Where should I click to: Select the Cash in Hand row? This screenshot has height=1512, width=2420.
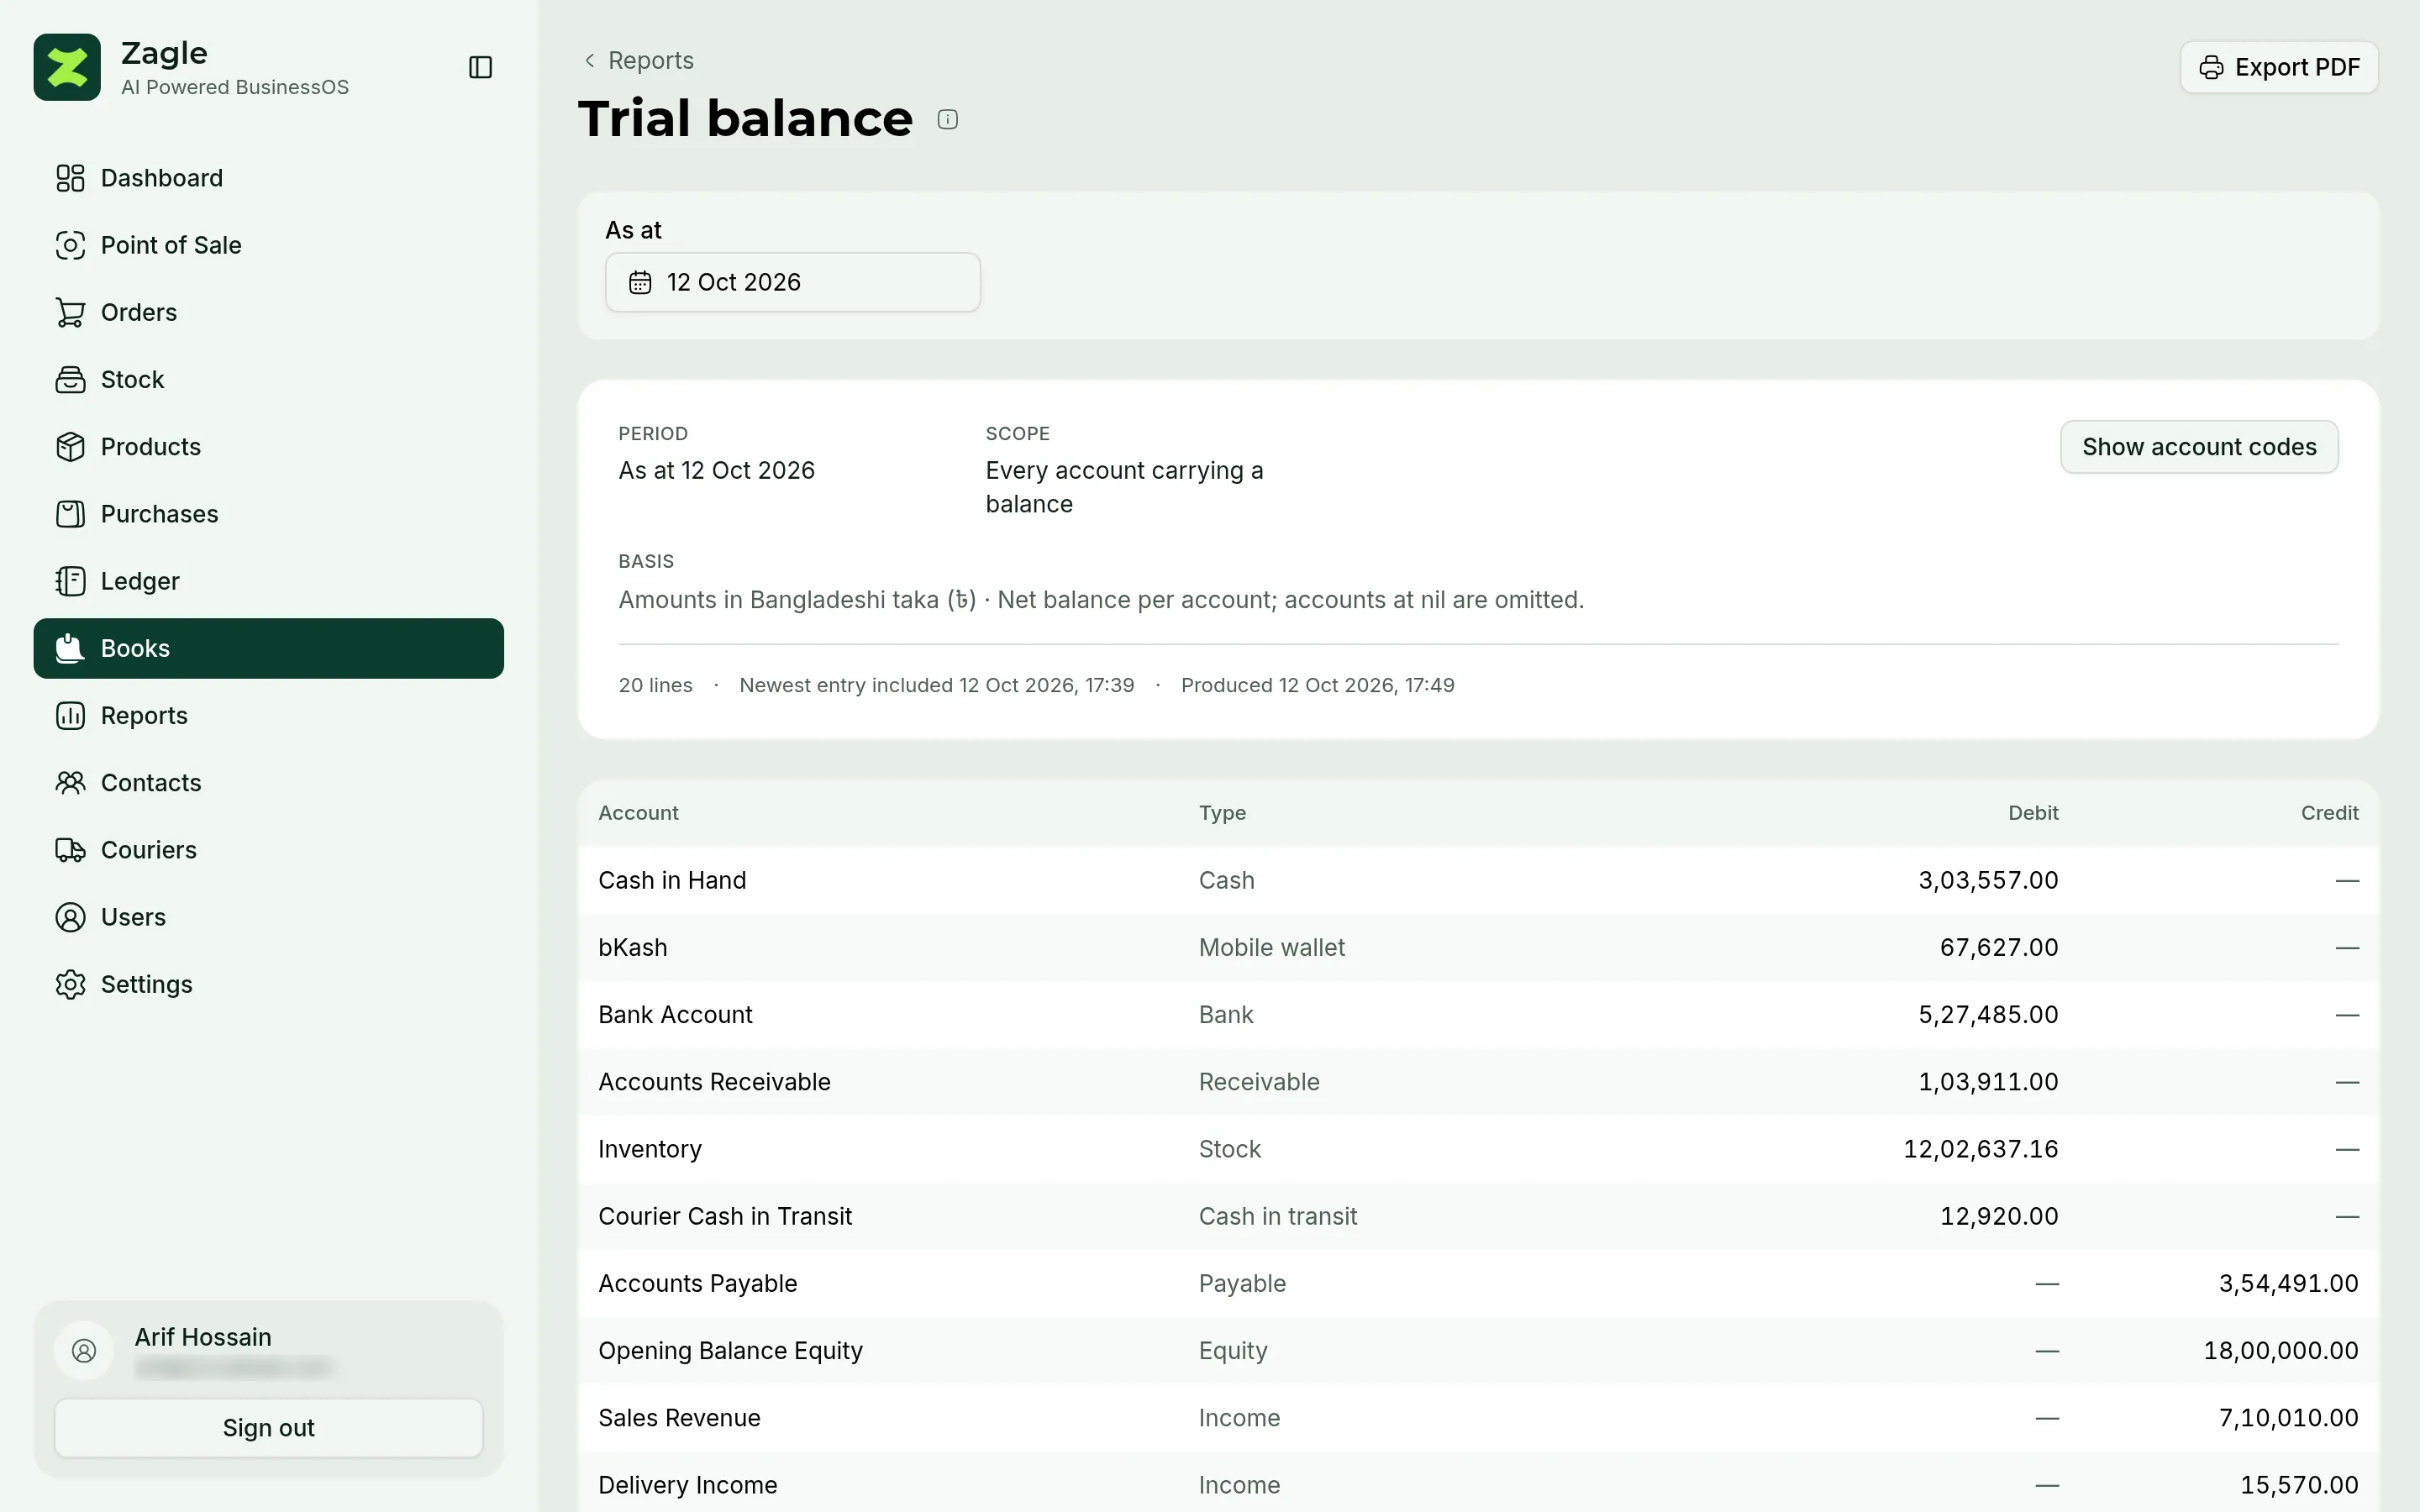tap(1478, 880)
